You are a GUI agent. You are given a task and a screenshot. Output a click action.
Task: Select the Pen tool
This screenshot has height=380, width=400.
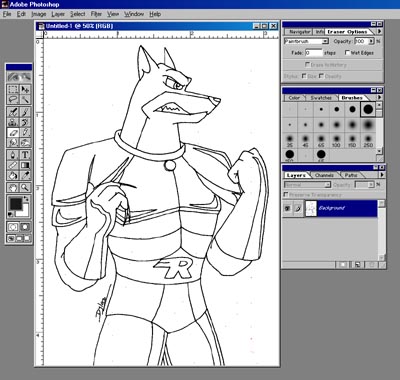(13, 155)
